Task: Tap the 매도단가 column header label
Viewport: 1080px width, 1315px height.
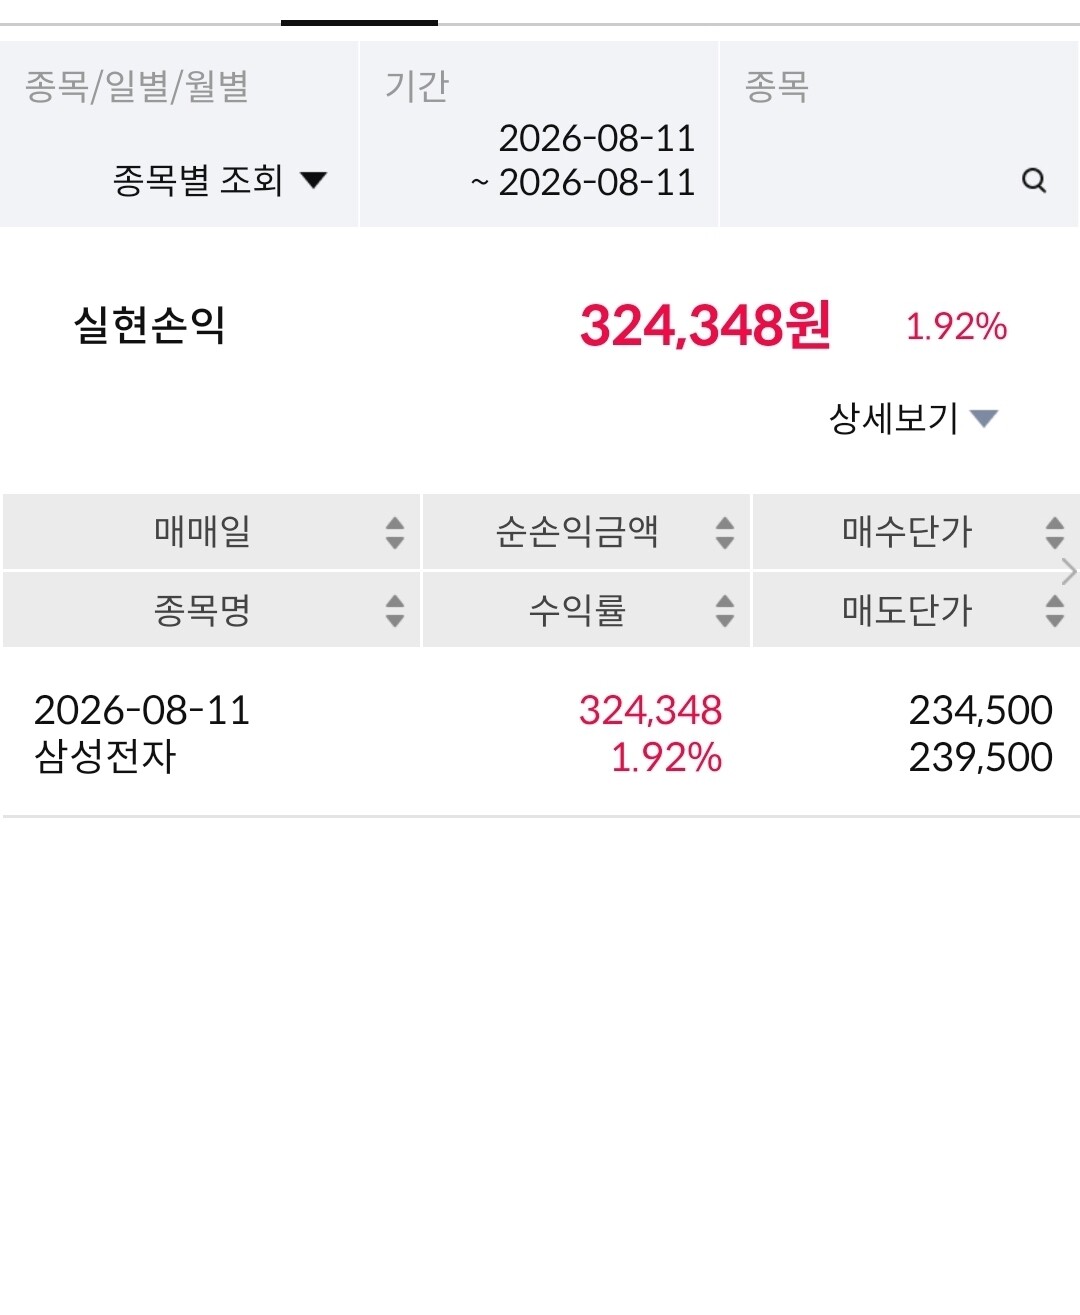Action: click(906, 610)
